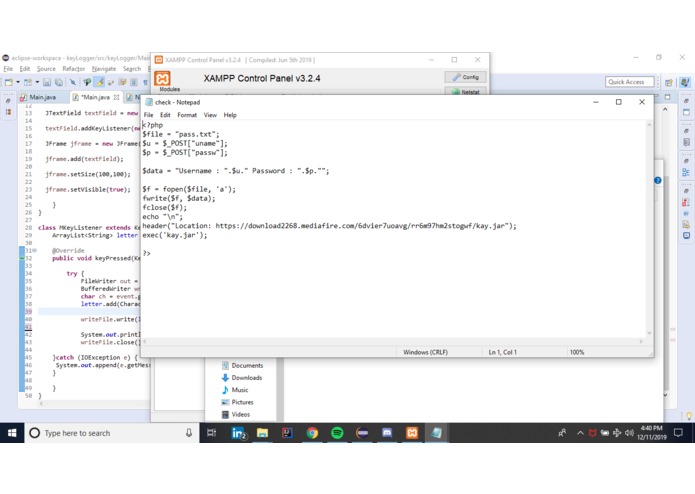Click the Windows (CRLF) status bar entry
695x494 pixels.
[x=426, y=352]
